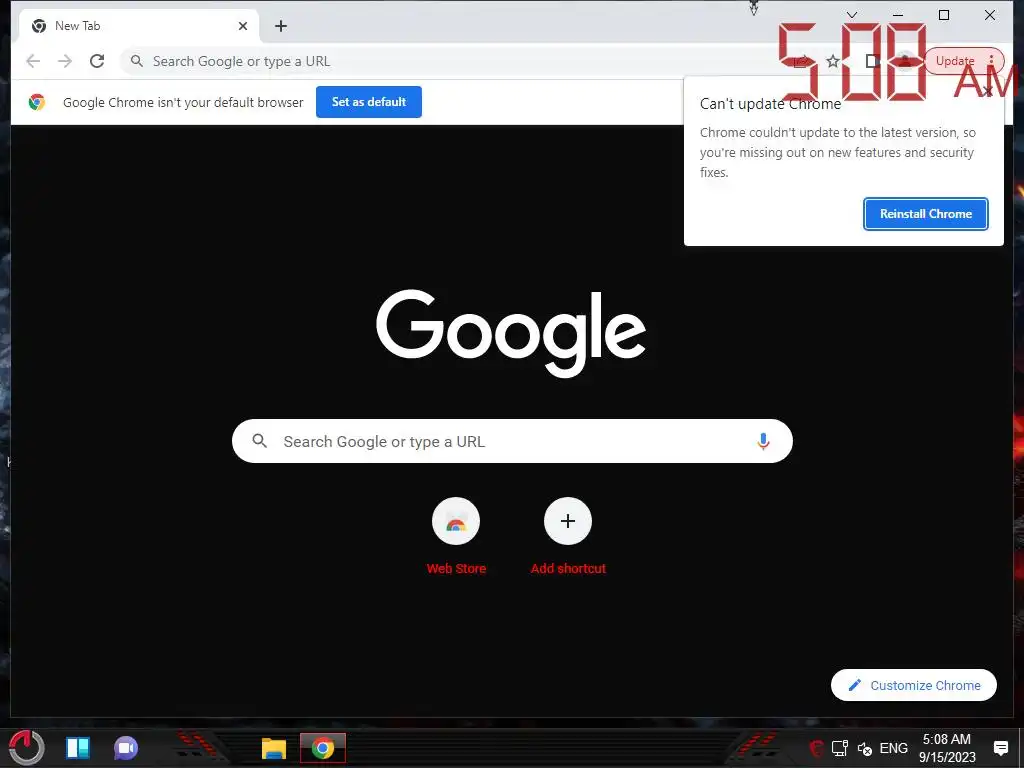Click the muted volume tray icon
The width and height of the screenshot is (1024, 768).
tap(865, 749)
